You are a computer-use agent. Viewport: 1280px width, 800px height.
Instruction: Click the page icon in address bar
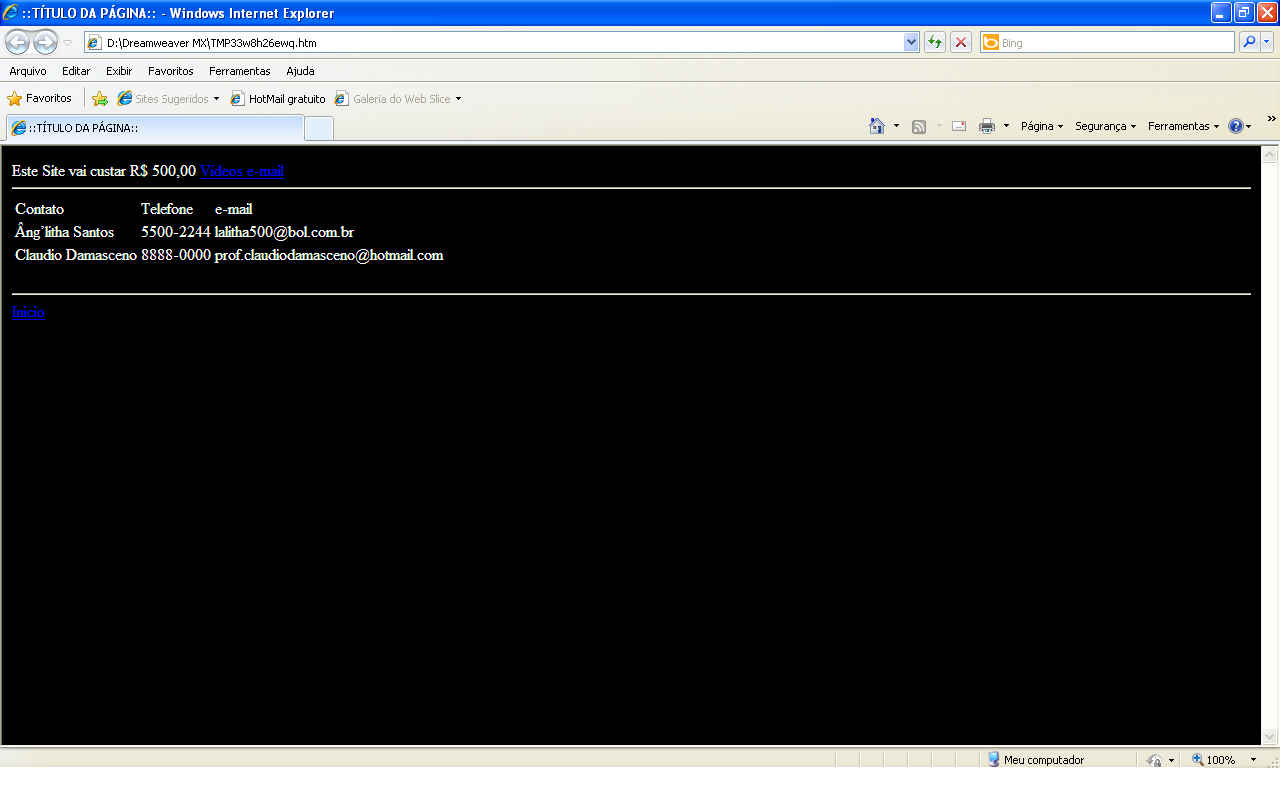pos(95,43)
